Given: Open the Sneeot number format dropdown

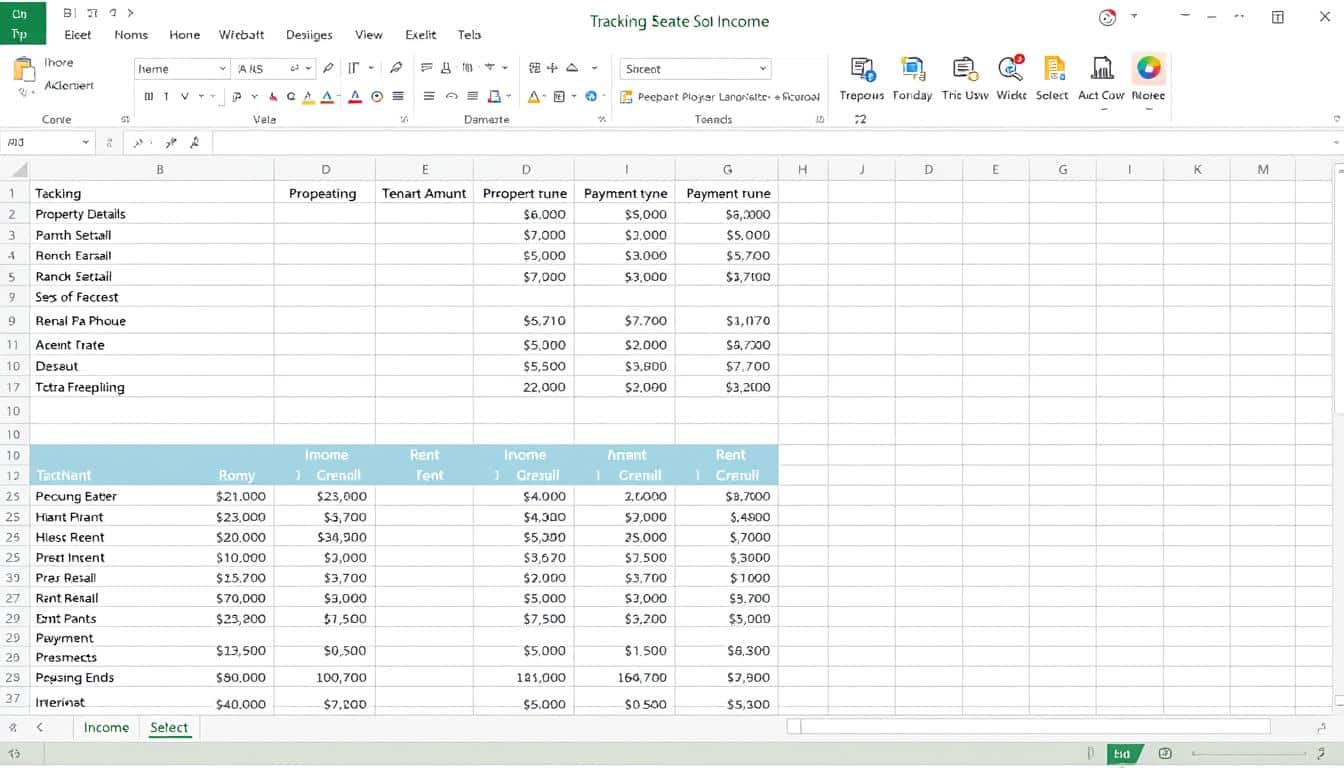Looking at the screenshot, I should pos(763,69).
